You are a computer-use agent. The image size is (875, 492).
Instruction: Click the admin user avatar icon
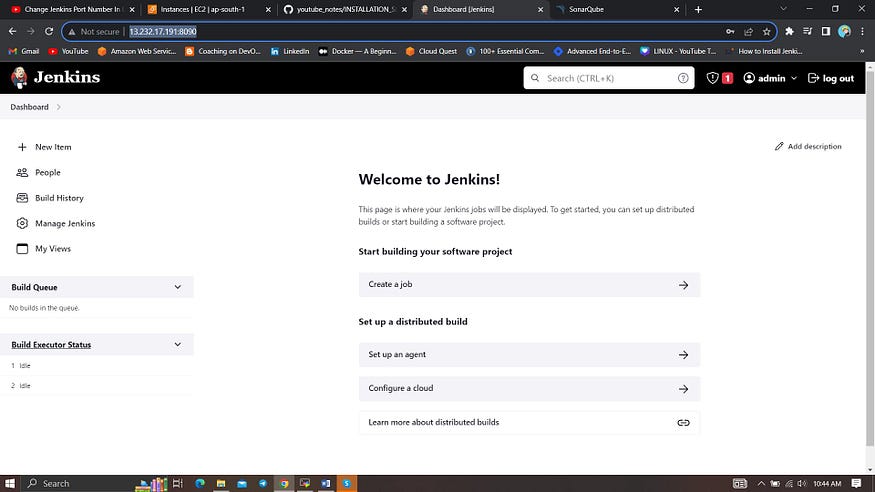749,78
